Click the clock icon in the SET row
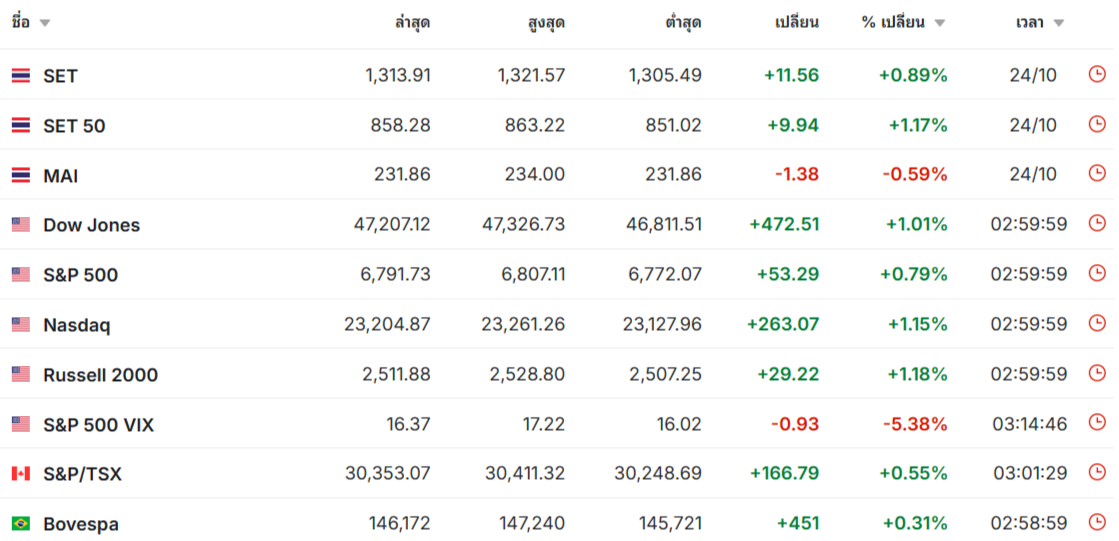The height and width of the screenshot is (541, 1119). (1097, 74)
